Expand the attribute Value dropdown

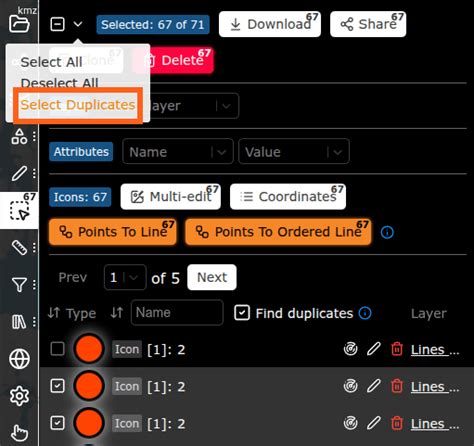pyautogui.click(x=294, y=152)
